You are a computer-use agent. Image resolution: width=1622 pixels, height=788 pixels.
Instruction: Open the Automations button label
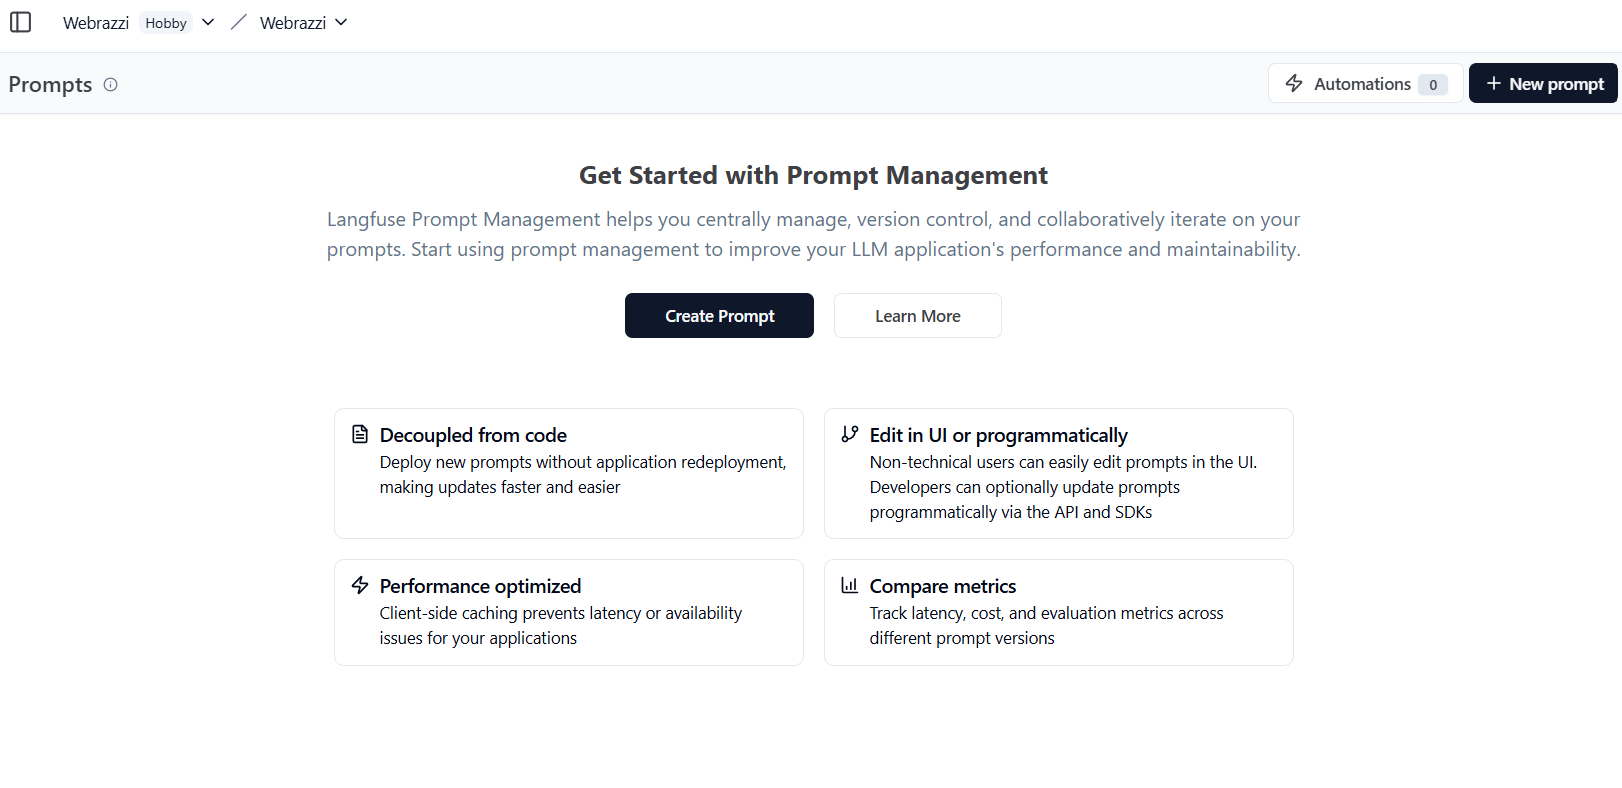[x=1362, y=84]
